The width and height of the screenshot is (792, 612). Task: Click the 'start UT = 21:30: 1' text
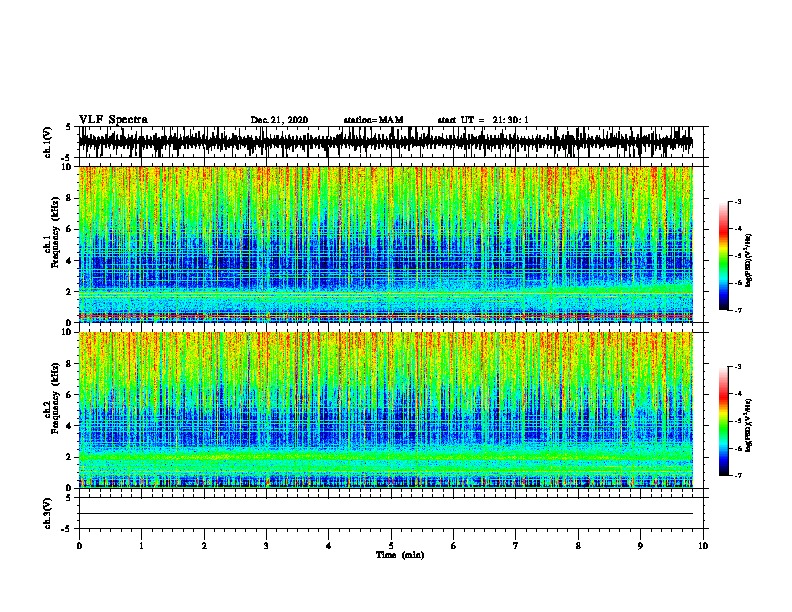[483, 120]
